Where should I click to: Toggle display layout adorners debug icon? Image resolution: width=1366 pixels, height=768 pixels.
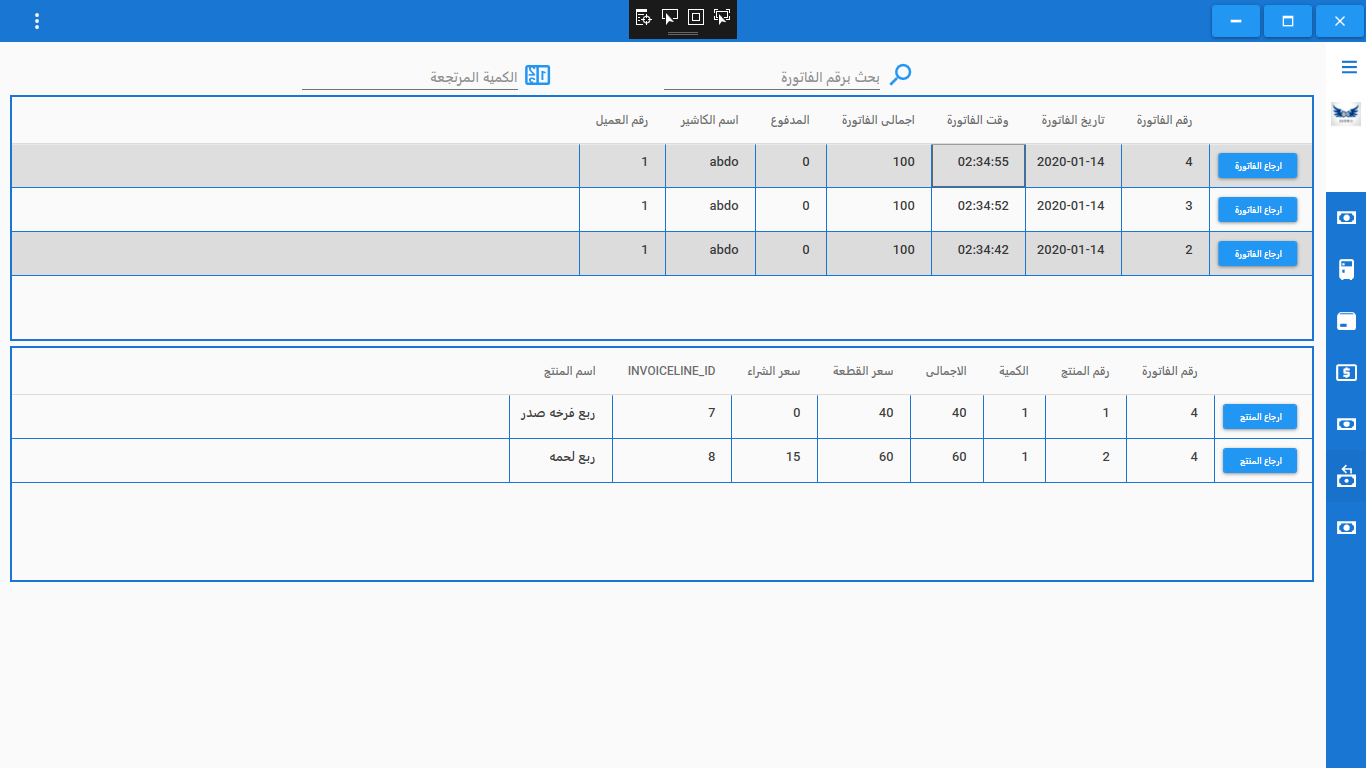pos(696,17)
